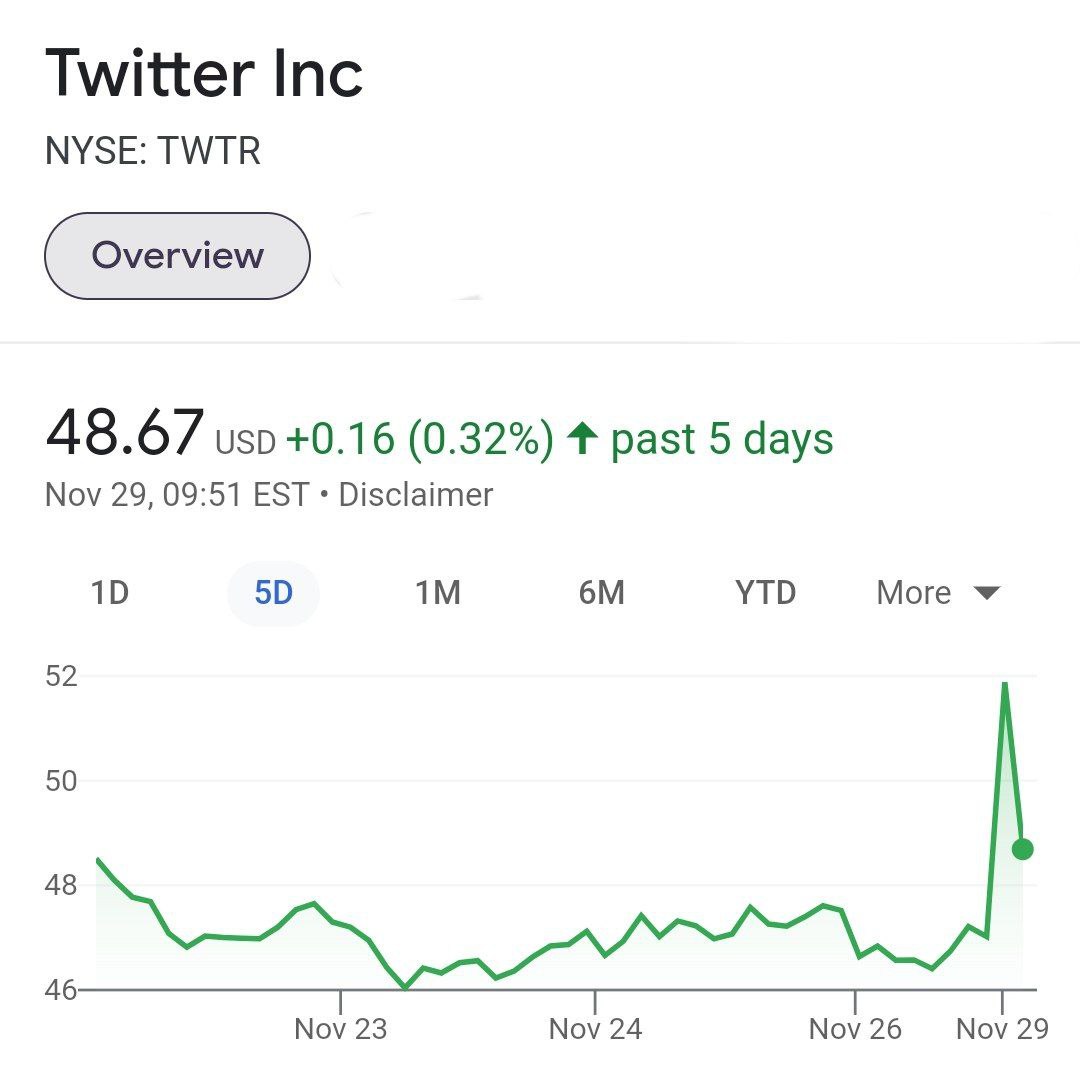Click the current stock price 48.67
Screen dimensions: 1080x1079
click(124, 435)
